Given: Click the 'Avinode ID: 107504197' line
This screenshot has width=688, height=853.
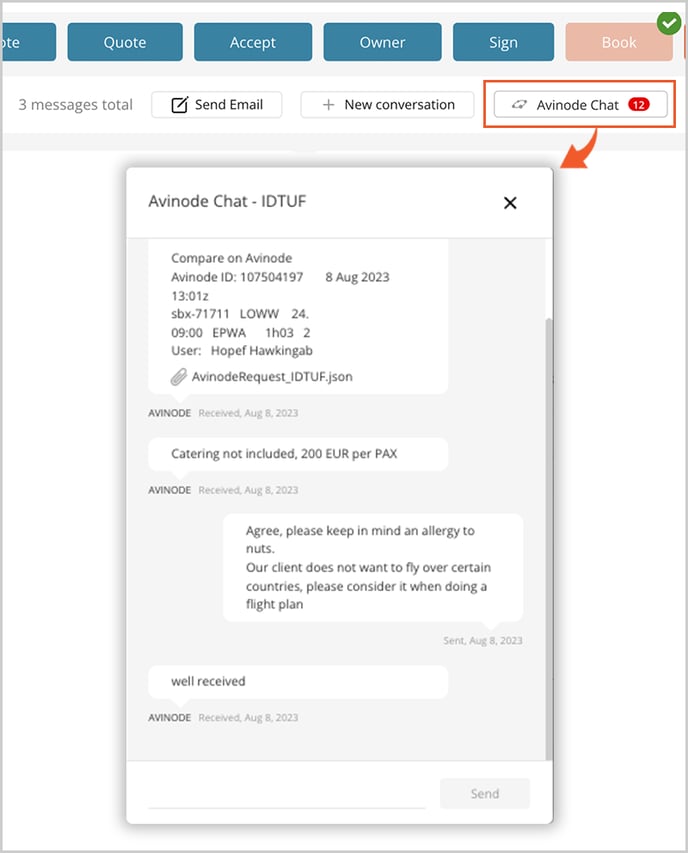Looking at the screenshot, I should [x=237, y=277].
